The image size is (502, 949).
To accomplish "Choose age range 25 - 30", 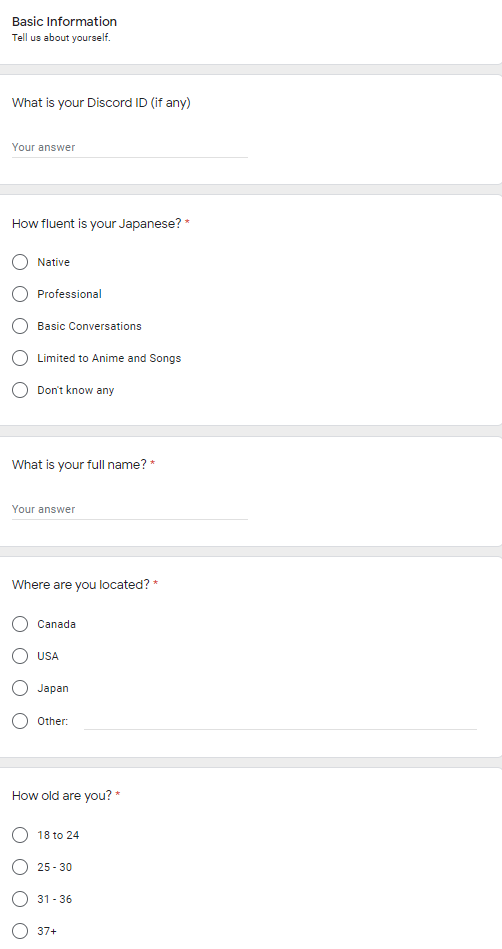I will point(20,867).
